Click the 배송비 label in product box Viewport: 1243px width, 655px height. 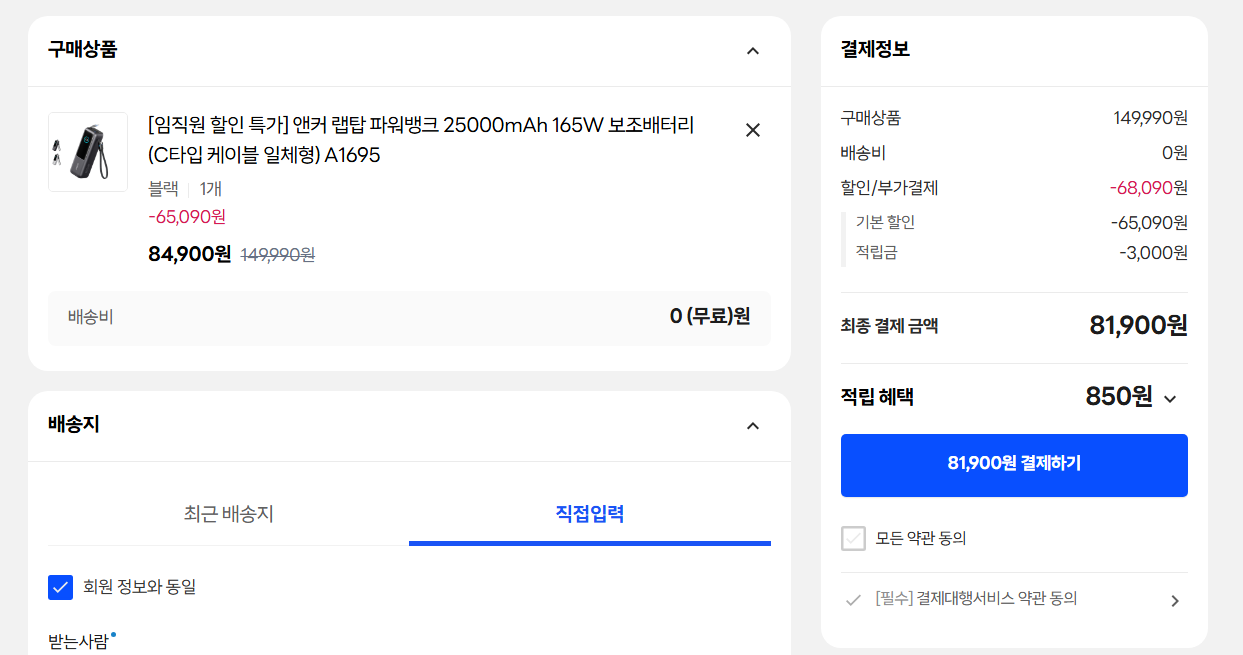[90, 318]
